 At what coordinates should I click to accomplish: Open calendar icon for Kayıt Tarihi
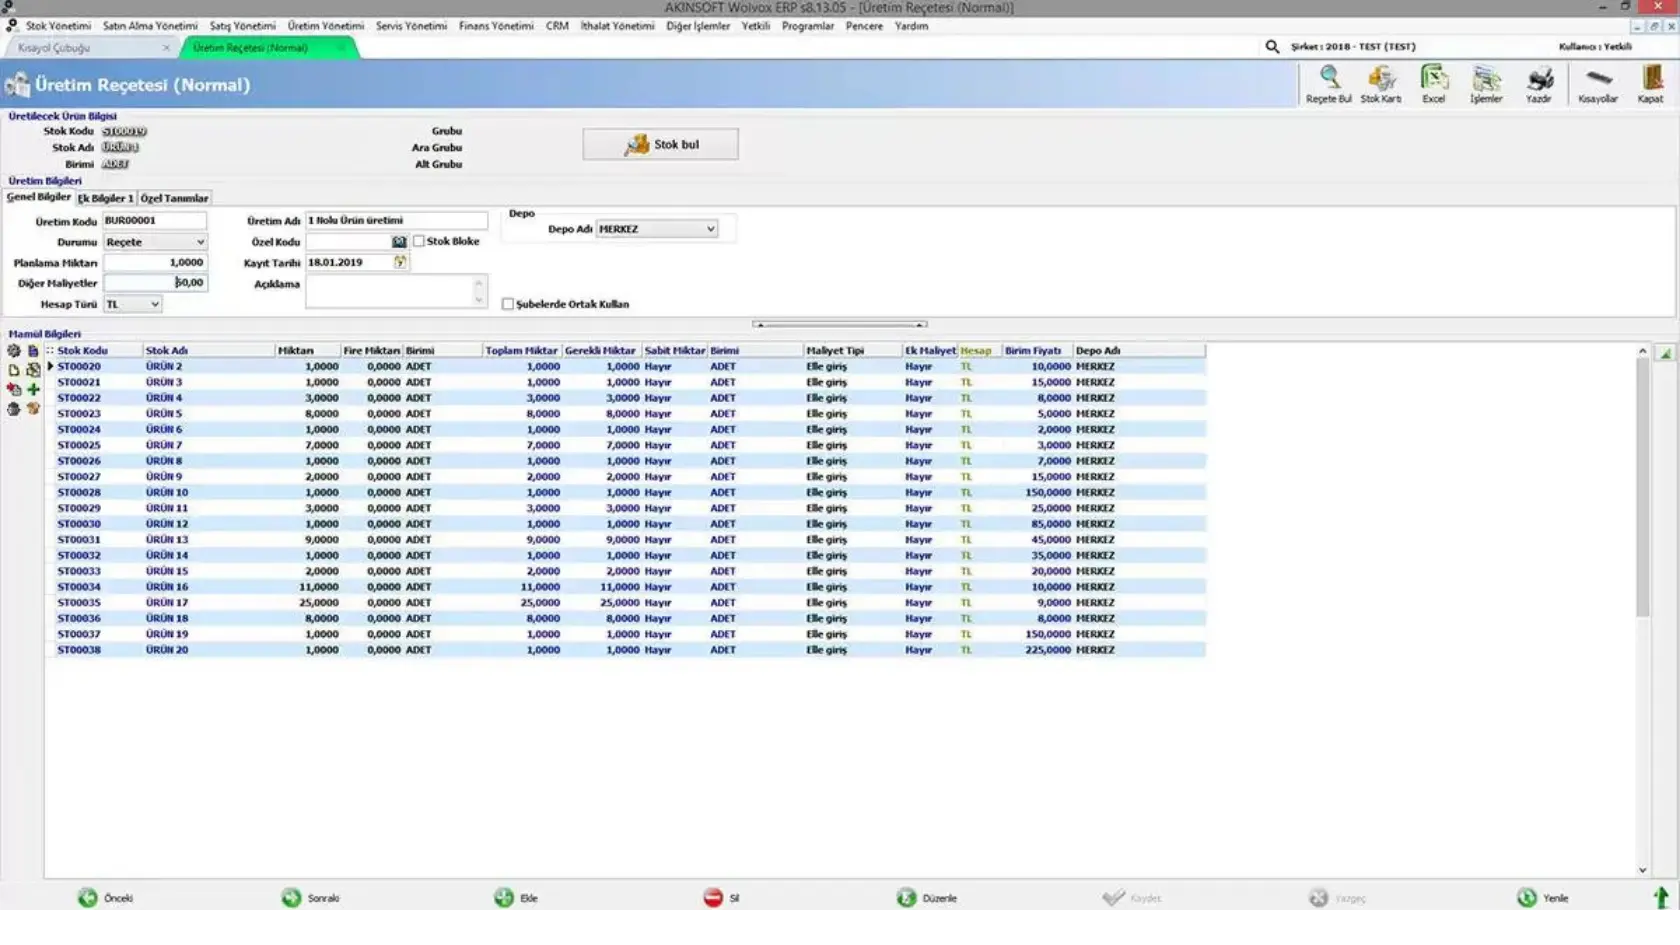pyautogui.click(x=400, y=262)
